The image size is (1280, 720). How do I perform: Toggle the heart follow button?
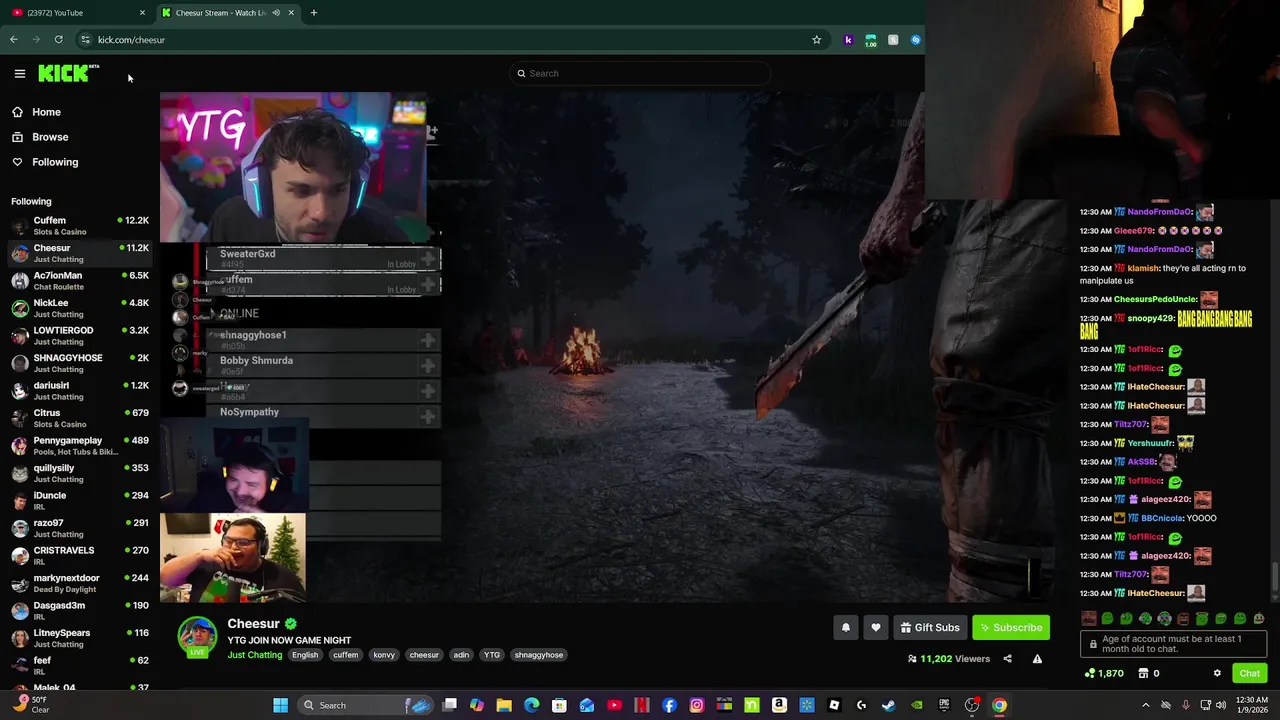coord(876,627)
